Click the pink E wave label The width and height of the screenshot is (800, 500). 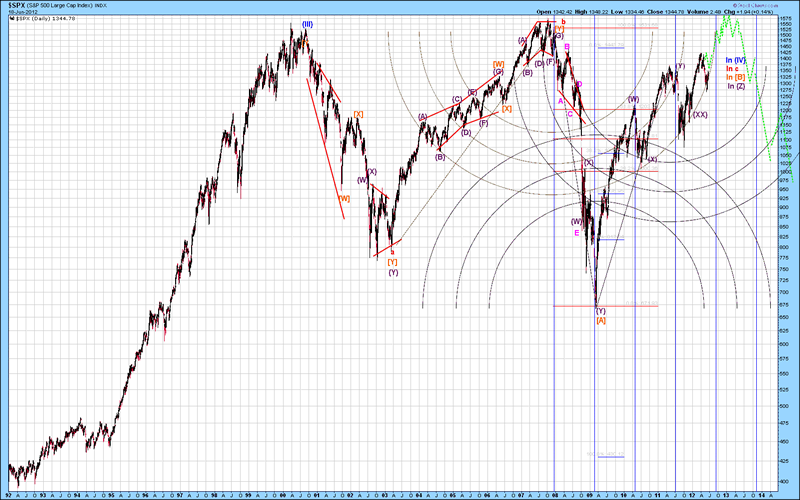[577, 233]
